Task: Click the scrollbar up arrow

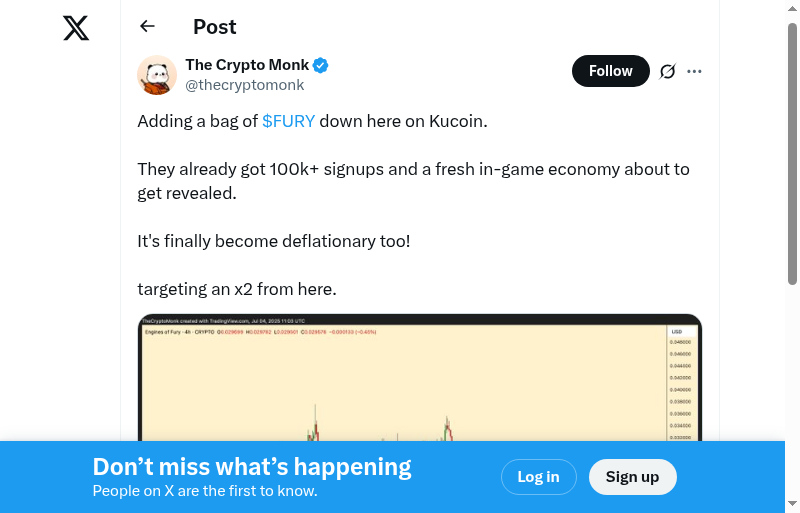Action: click(792, 9)
